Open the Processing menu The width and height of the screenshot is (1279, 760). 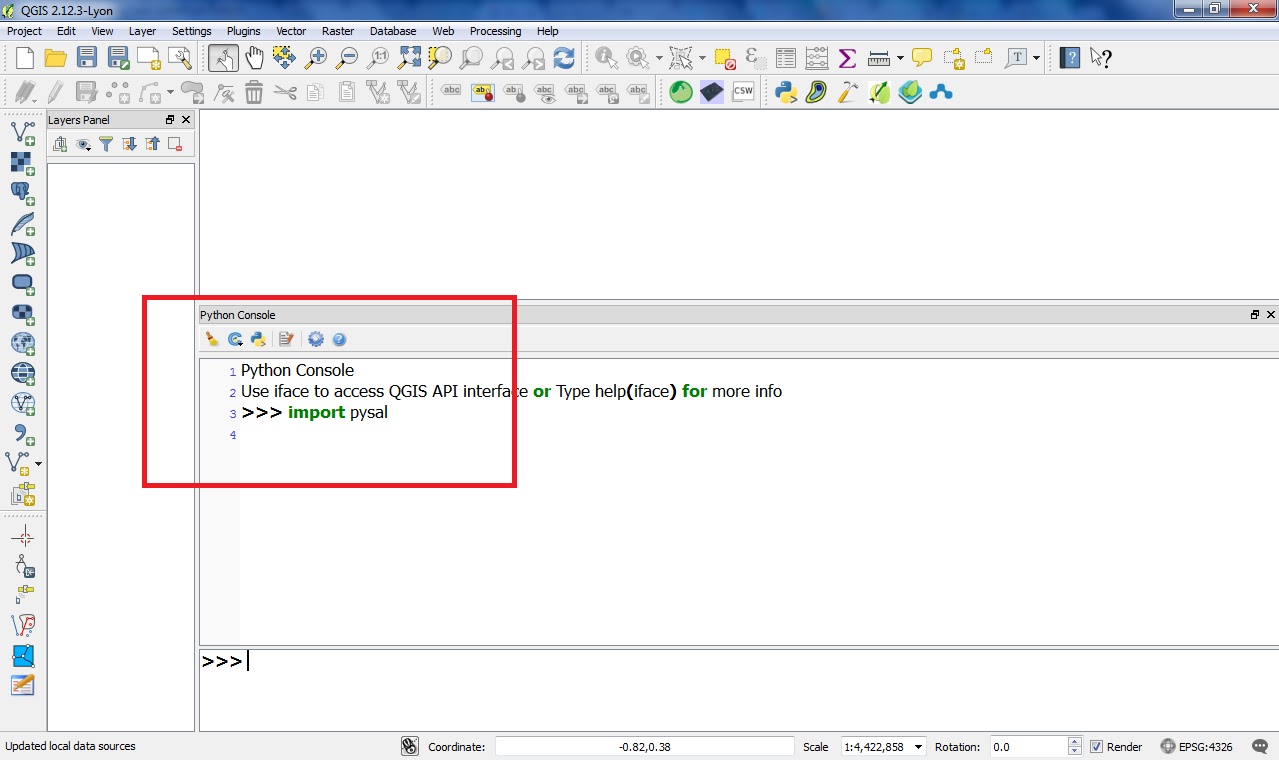pos(495,31)
